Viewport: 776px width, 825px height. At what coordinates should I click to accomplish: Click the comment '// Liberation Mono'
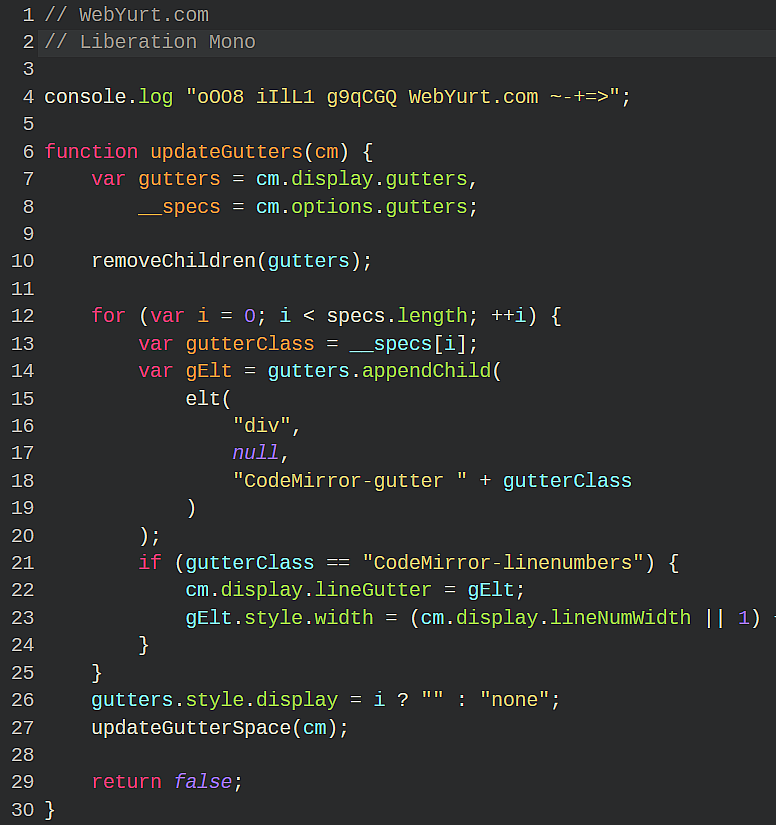150,42
